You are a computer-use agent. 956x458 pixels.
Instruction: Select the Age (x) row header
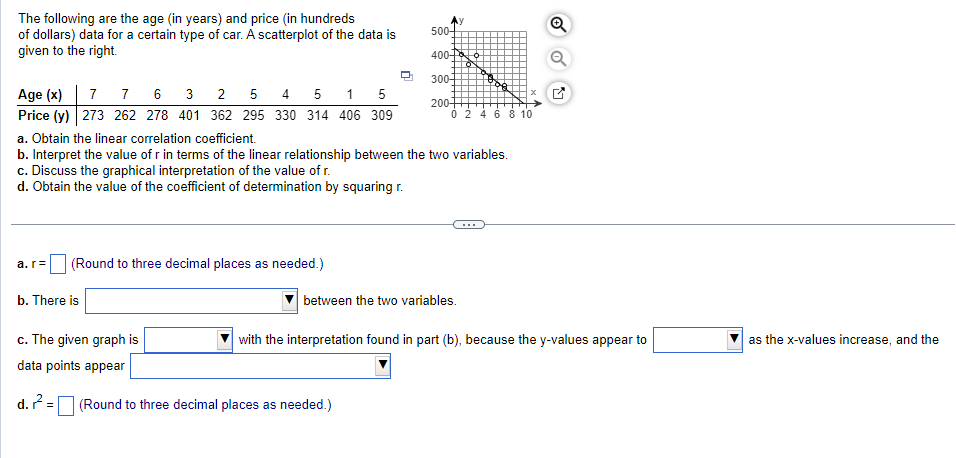click(40, 95)
